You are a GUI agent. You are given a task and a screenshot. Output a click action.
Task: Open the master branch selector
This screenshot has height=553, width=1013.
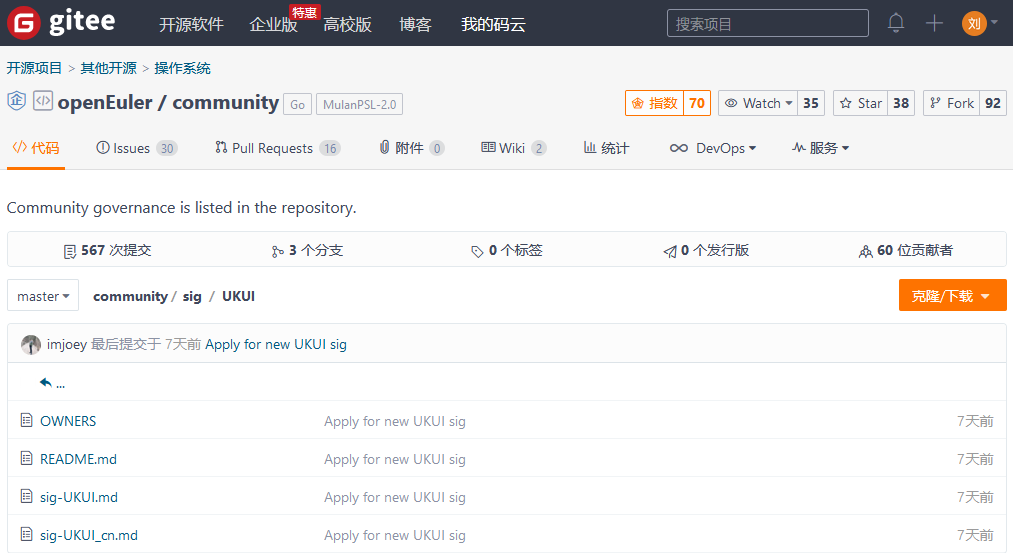(43, 296)
